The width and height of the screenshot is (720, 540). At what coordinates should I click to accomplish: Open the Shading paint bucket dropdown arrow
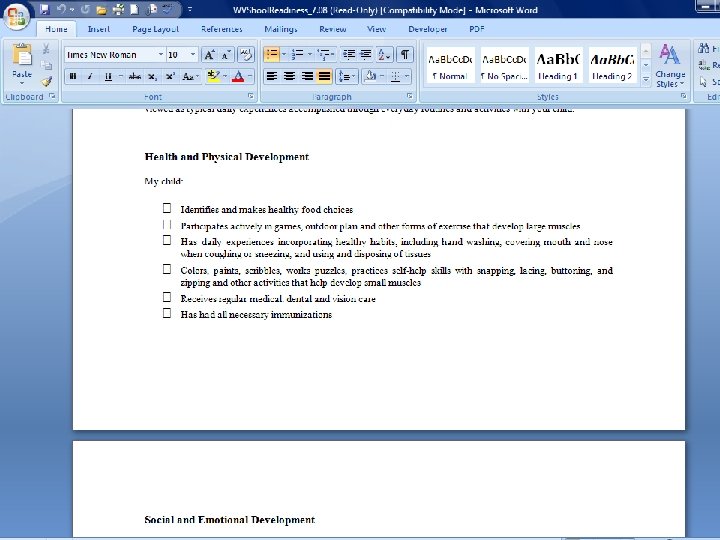(382, 77)
